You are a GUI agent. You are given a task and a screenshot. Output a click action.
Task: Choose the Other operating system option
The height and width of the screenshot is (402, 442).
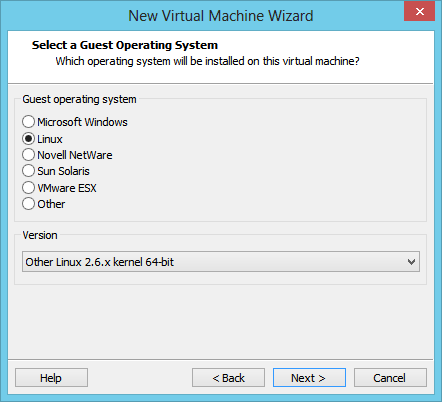click(x=28, y=204)
